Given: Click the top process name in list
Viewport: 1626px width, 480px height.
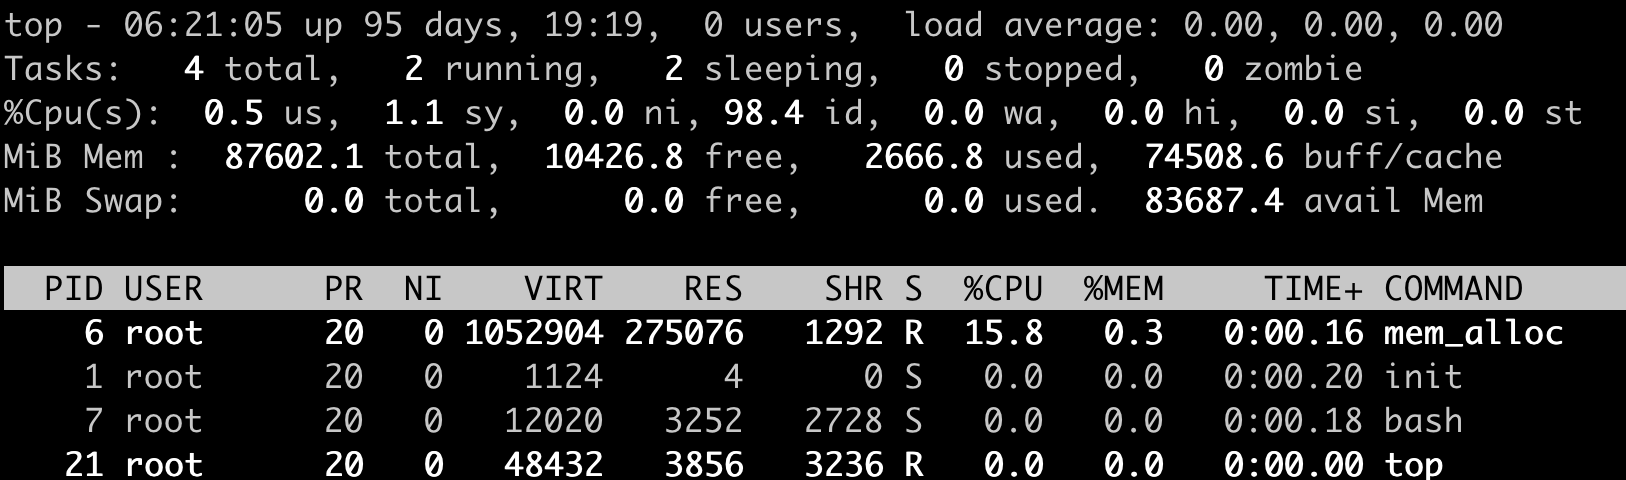Looking at the screenshot, I should tap(1413, 465).
